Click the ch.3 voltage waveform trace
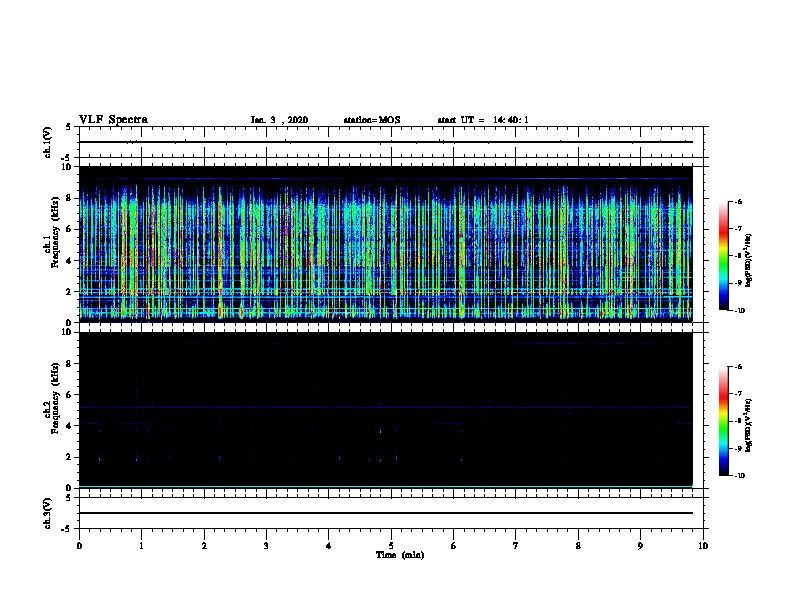 click(386, 513)
